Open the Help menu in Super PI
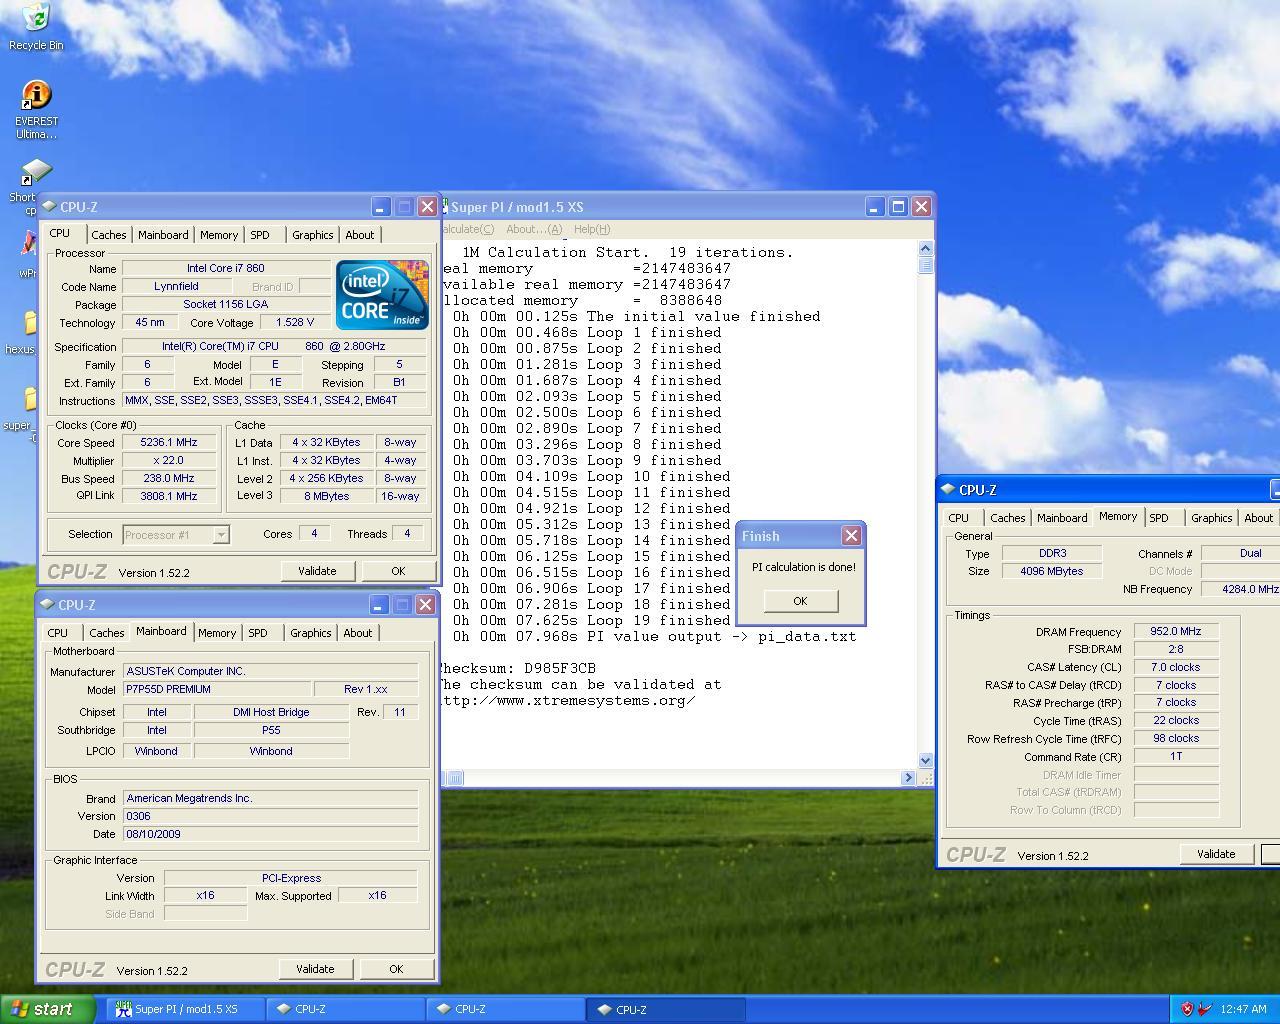The image size is (1280, 1024). [x=592, y=229]
